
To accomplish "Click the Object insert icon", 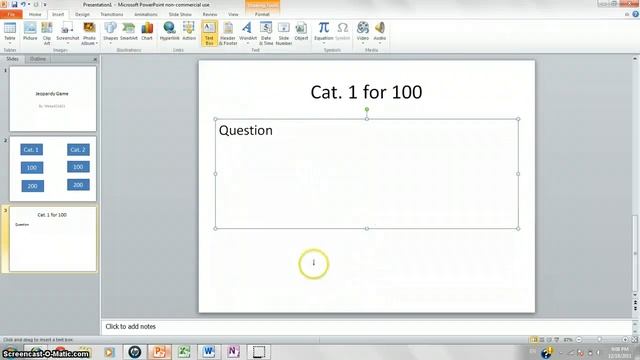I will [301, 32].
